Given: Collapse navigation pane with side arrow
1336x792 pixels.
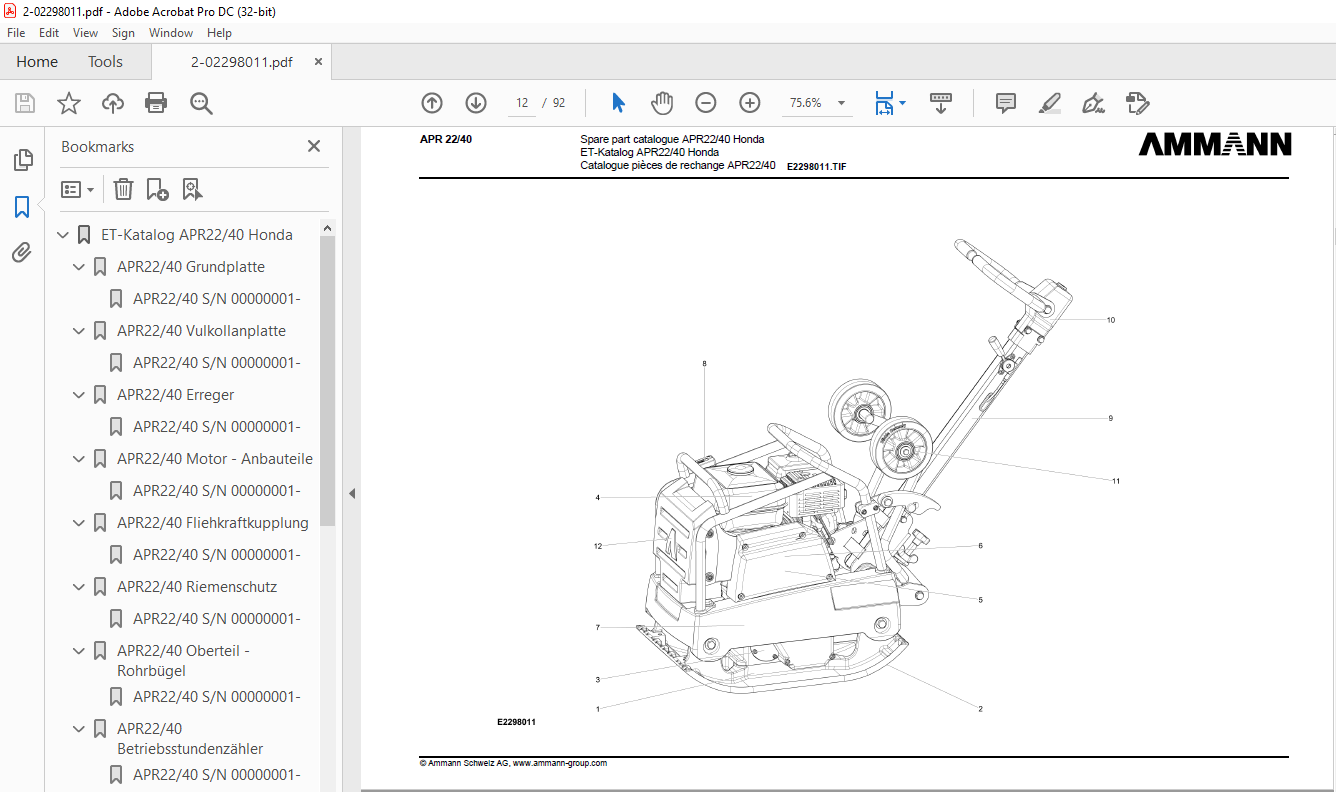Looking at the screenshot, I should coord(352,493).
